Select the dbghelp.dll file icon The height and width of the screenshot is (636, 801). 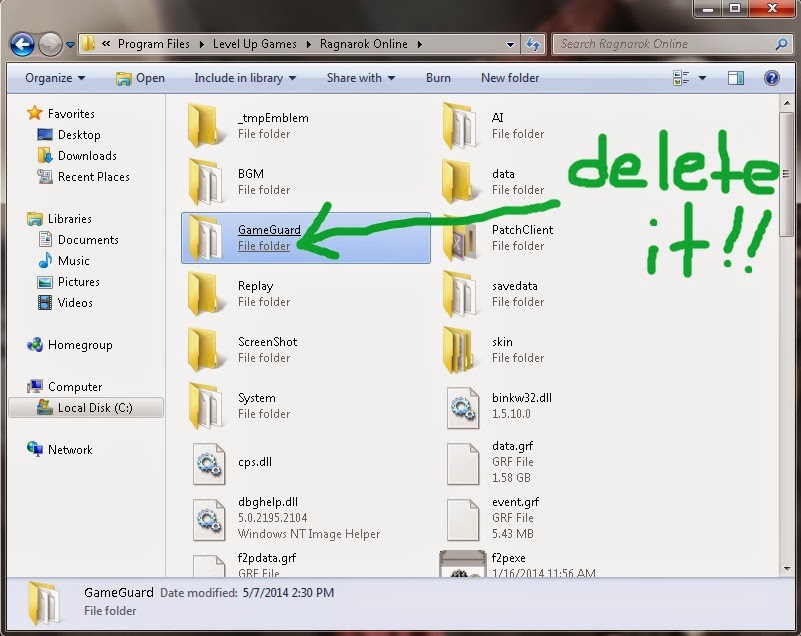point(209,520)
